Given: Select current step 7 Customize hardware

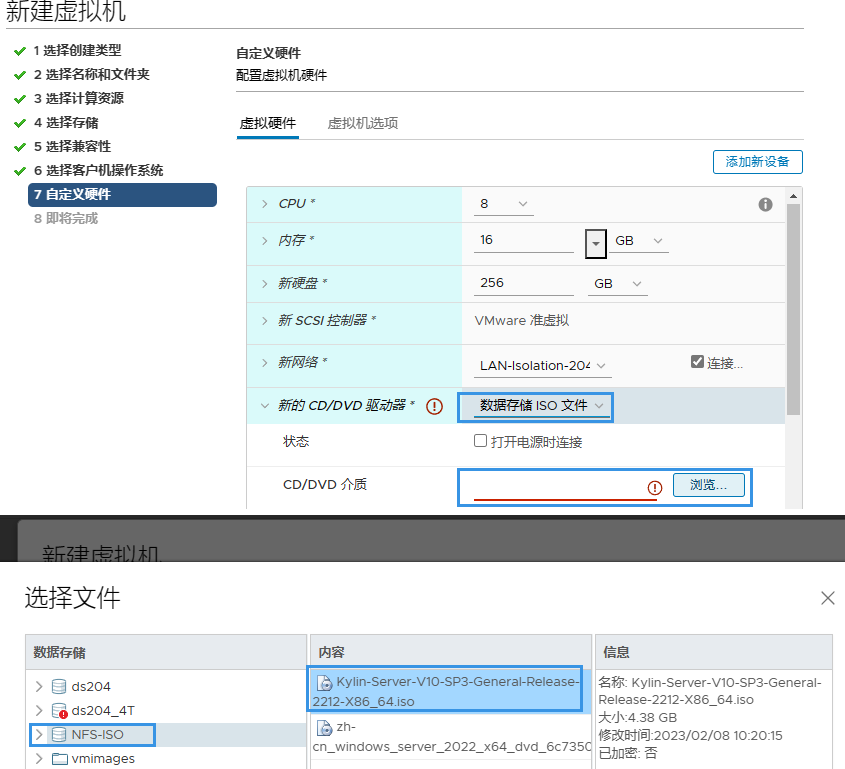Looking at the screenshot, I should (x=122, y=195).
